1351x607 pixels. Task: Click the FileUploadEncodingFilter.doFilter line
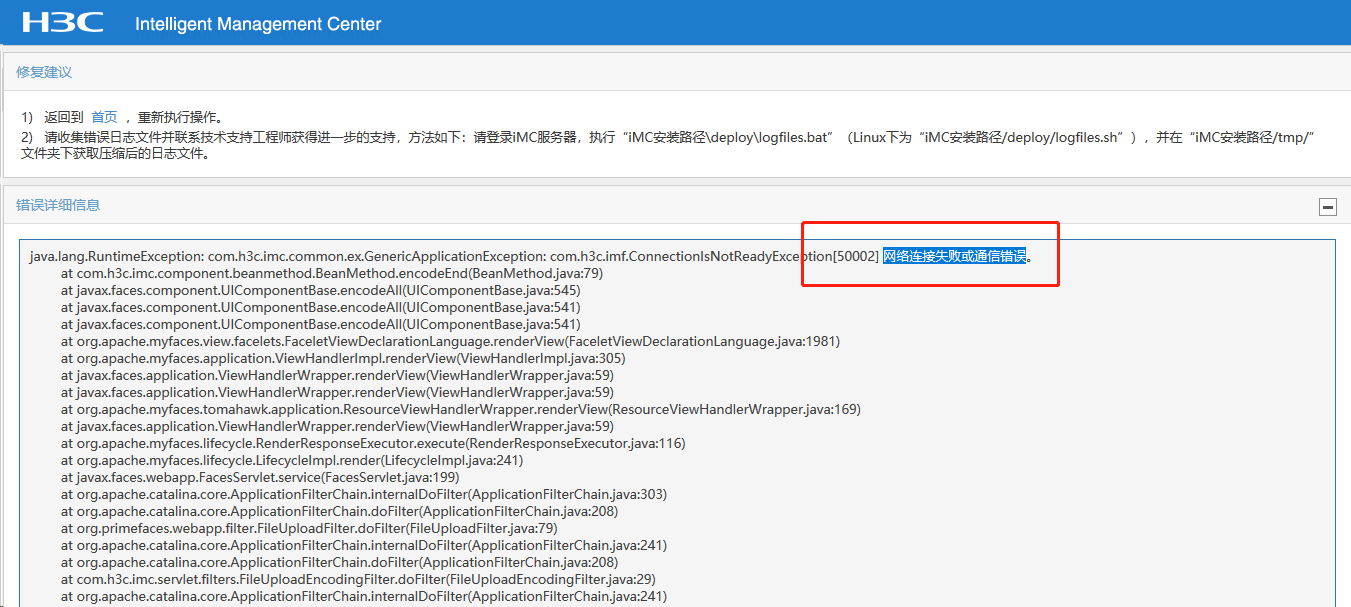tap(358, 579)
